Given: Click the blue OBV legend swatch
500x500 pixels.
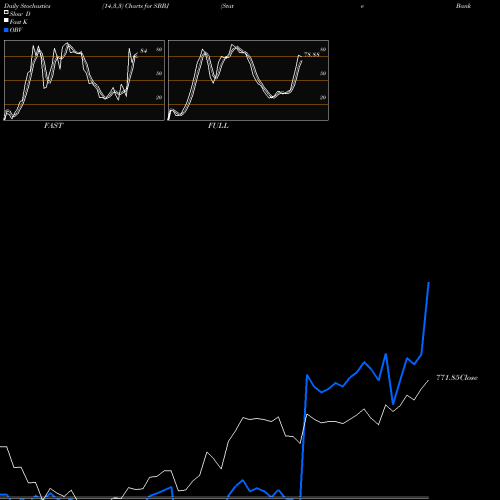Looking at the screenshot, I should [6, 30].
